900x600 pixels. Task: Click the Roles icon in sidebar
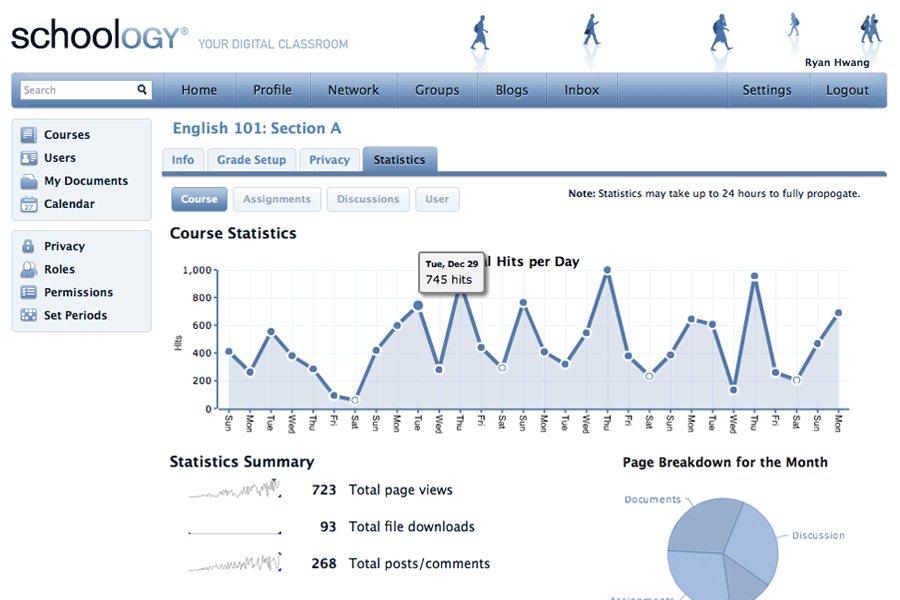28,269
